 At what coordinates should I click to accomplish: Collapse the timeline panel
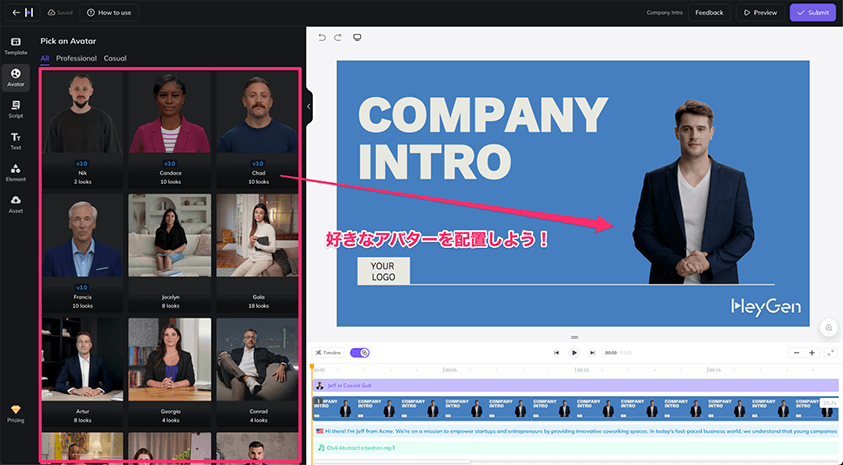coord(831,353)
